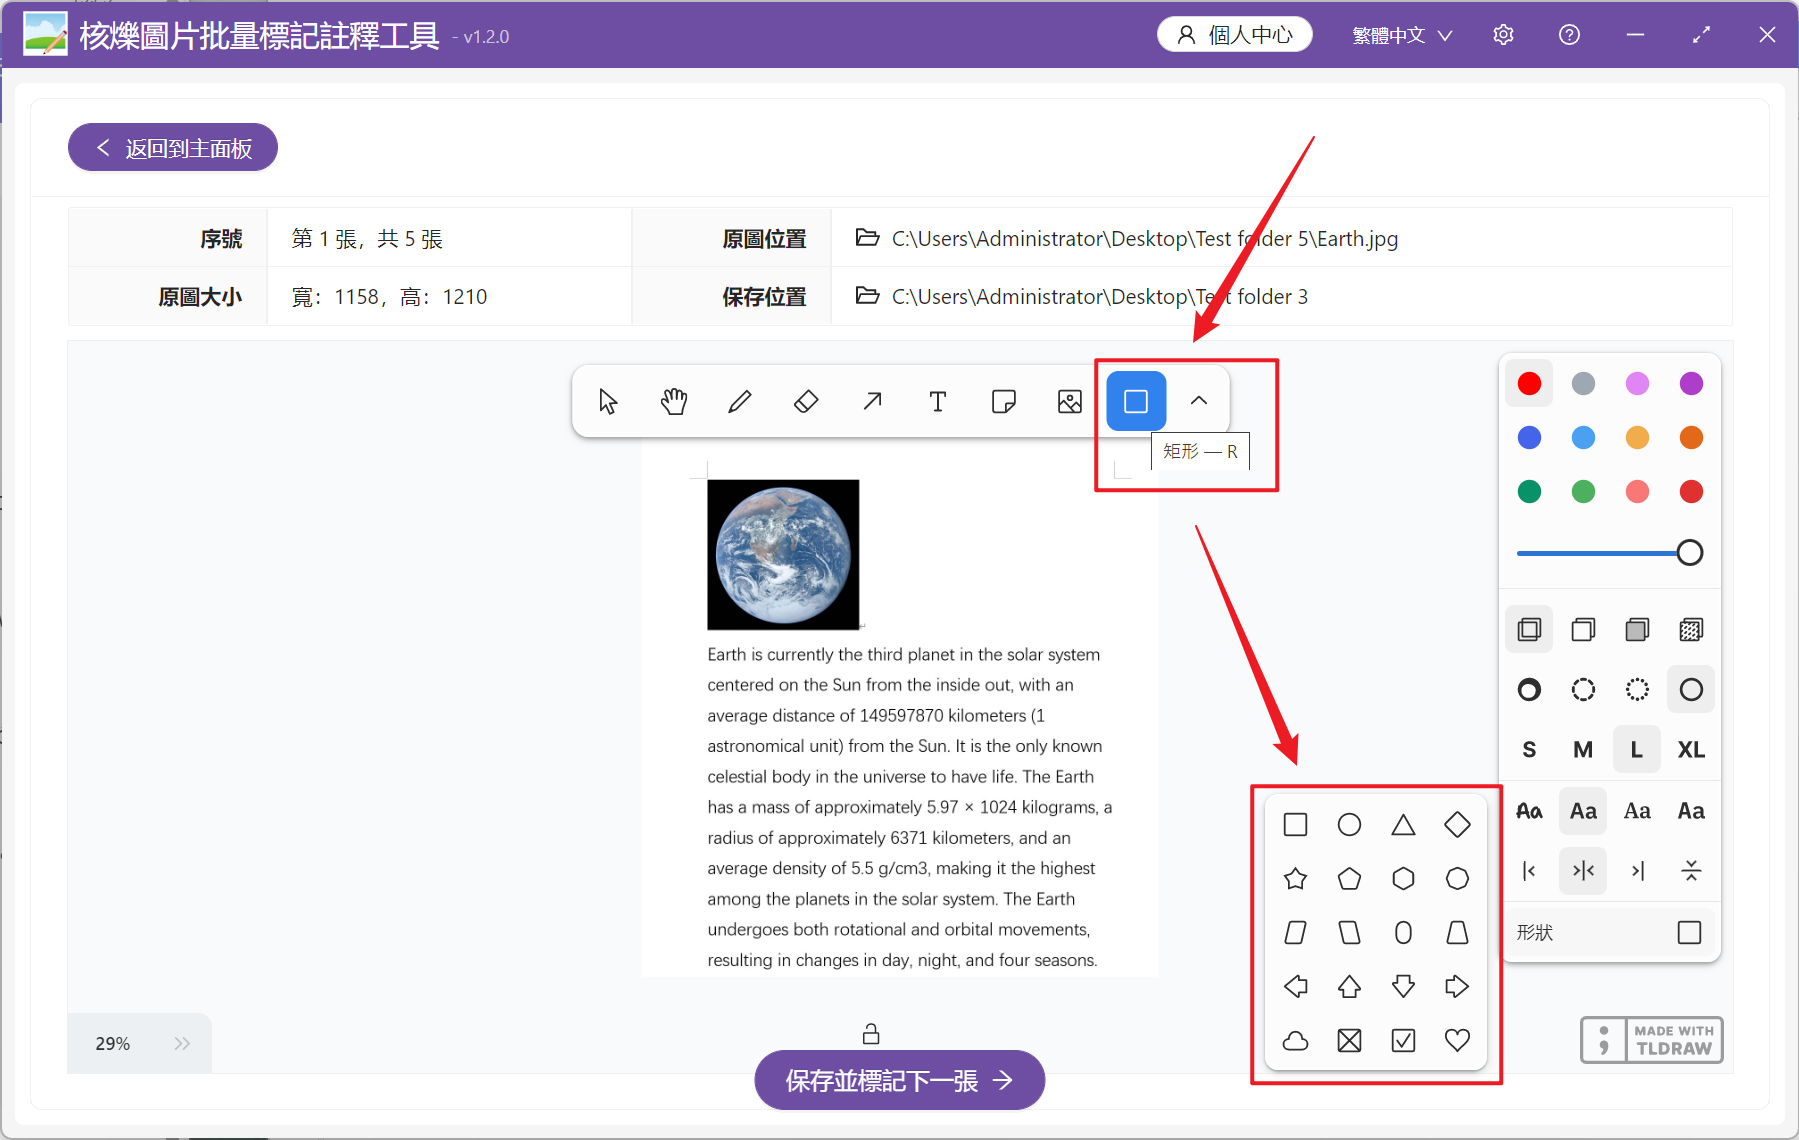Select the sticky note tool

(x=1004, y=401)
